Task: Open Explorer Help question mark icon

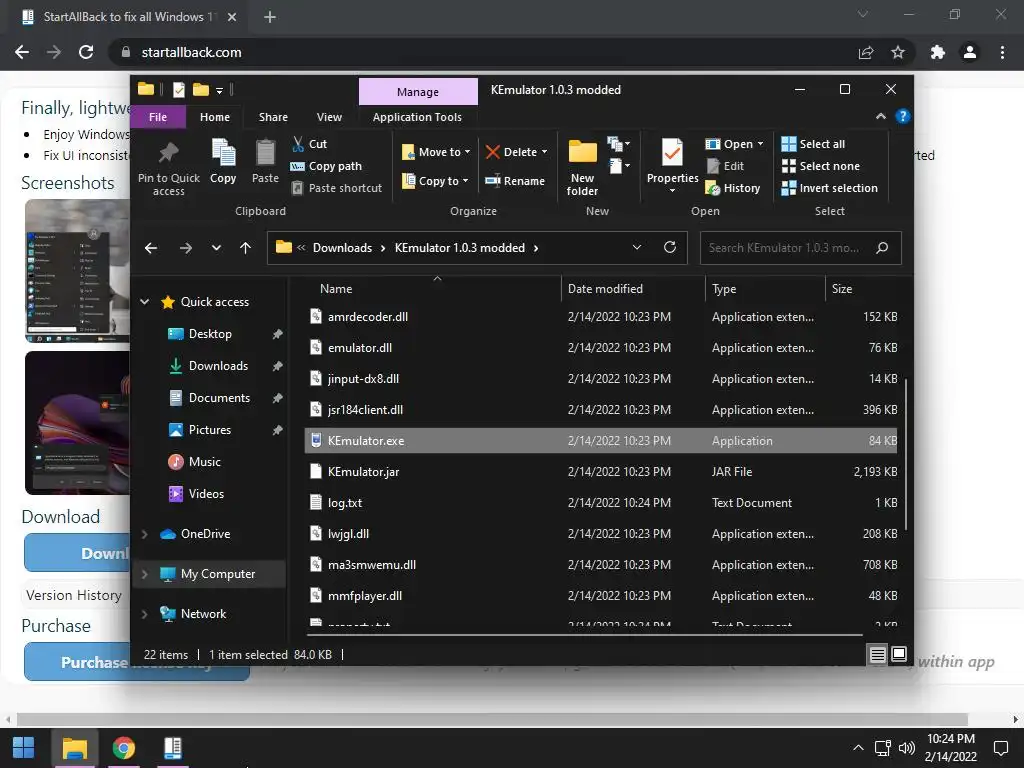Action: click(x=903, y=116)
